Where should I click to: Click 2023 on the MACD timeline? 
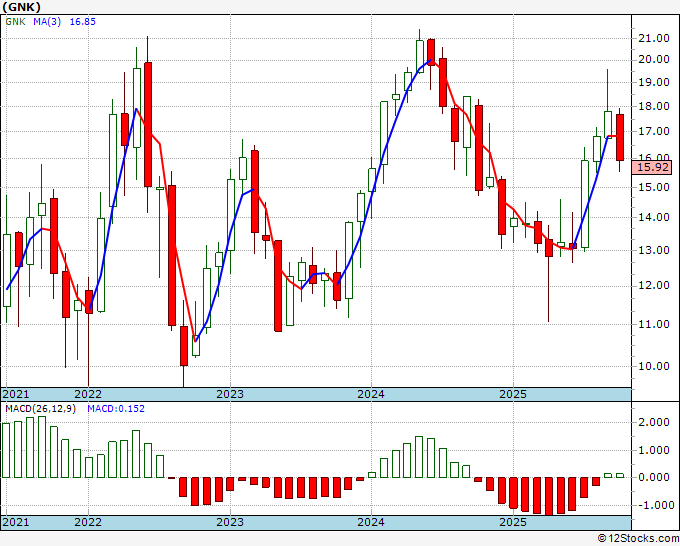(230, 522)
